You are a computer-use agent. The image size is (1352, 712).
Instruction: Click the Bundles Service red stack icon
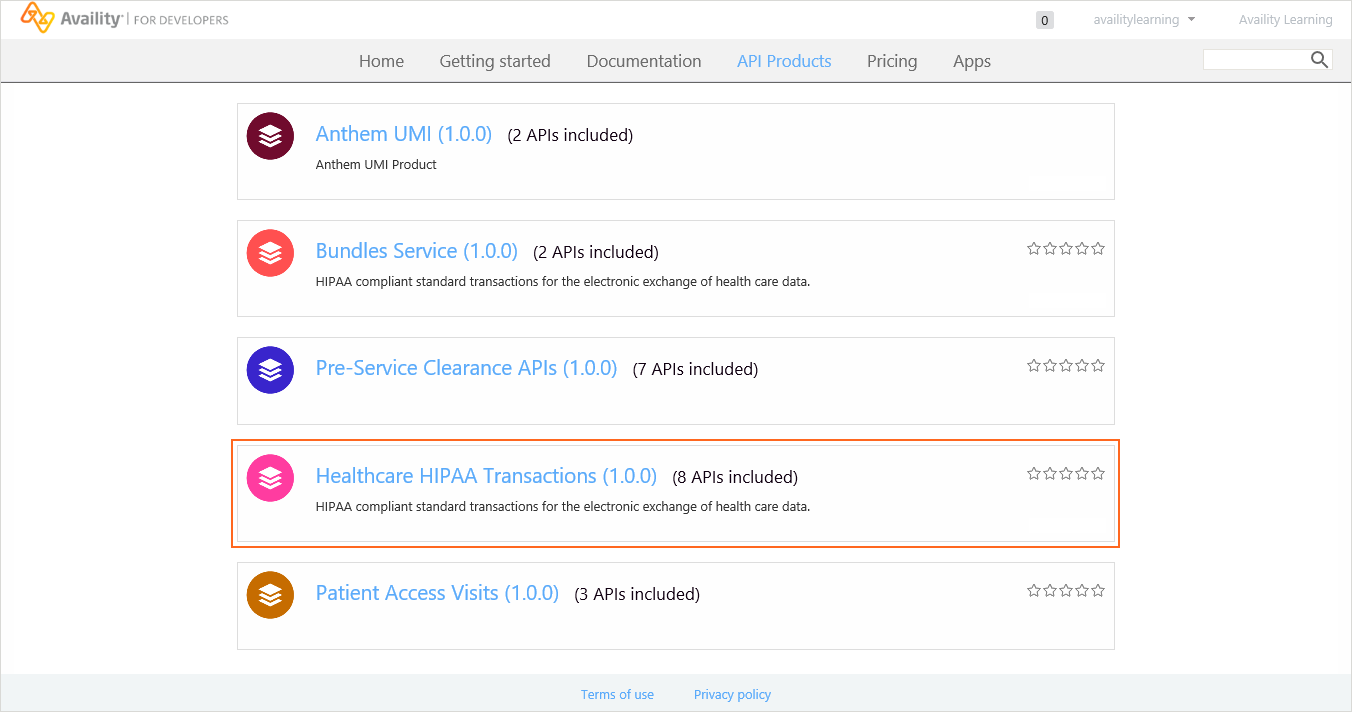(270, 253)
